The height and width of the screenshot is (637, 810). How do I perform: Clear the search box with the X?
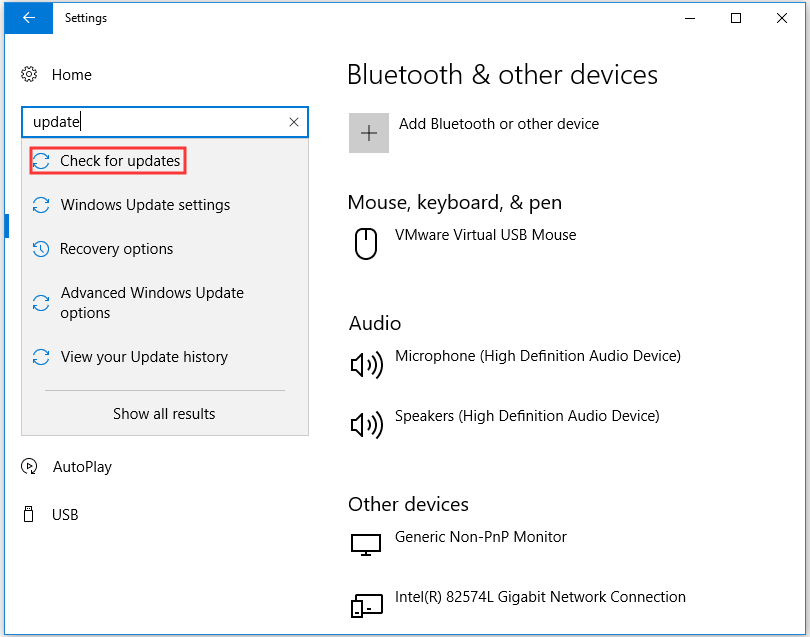pos(294,122)
